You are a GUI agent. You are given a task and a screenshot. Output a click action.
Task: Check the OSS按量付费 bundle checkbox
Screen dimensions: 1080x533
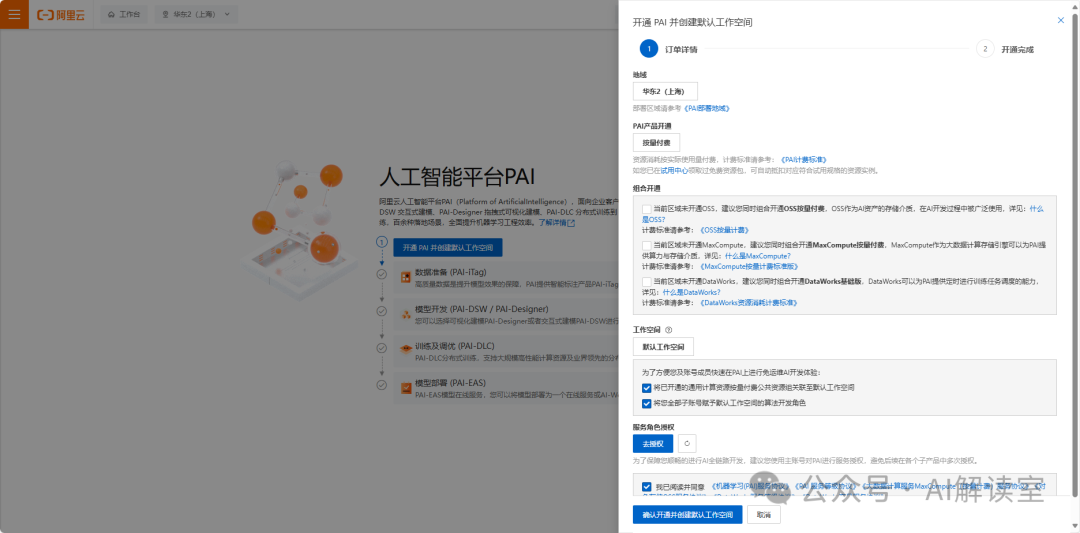coord(647,209)
